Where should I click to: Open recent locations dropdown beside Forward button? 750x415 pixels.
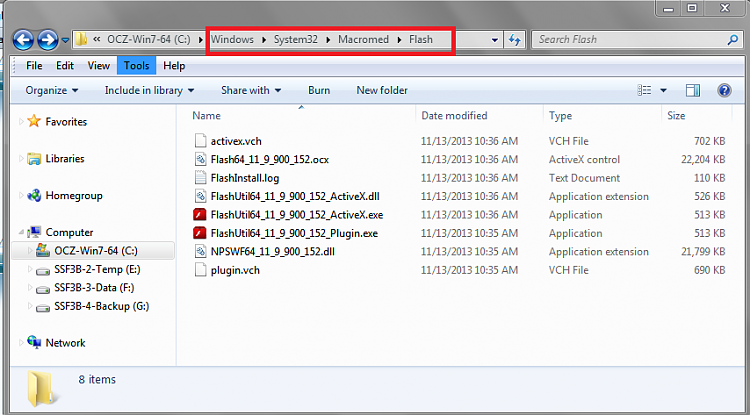(x=66, y=40)
